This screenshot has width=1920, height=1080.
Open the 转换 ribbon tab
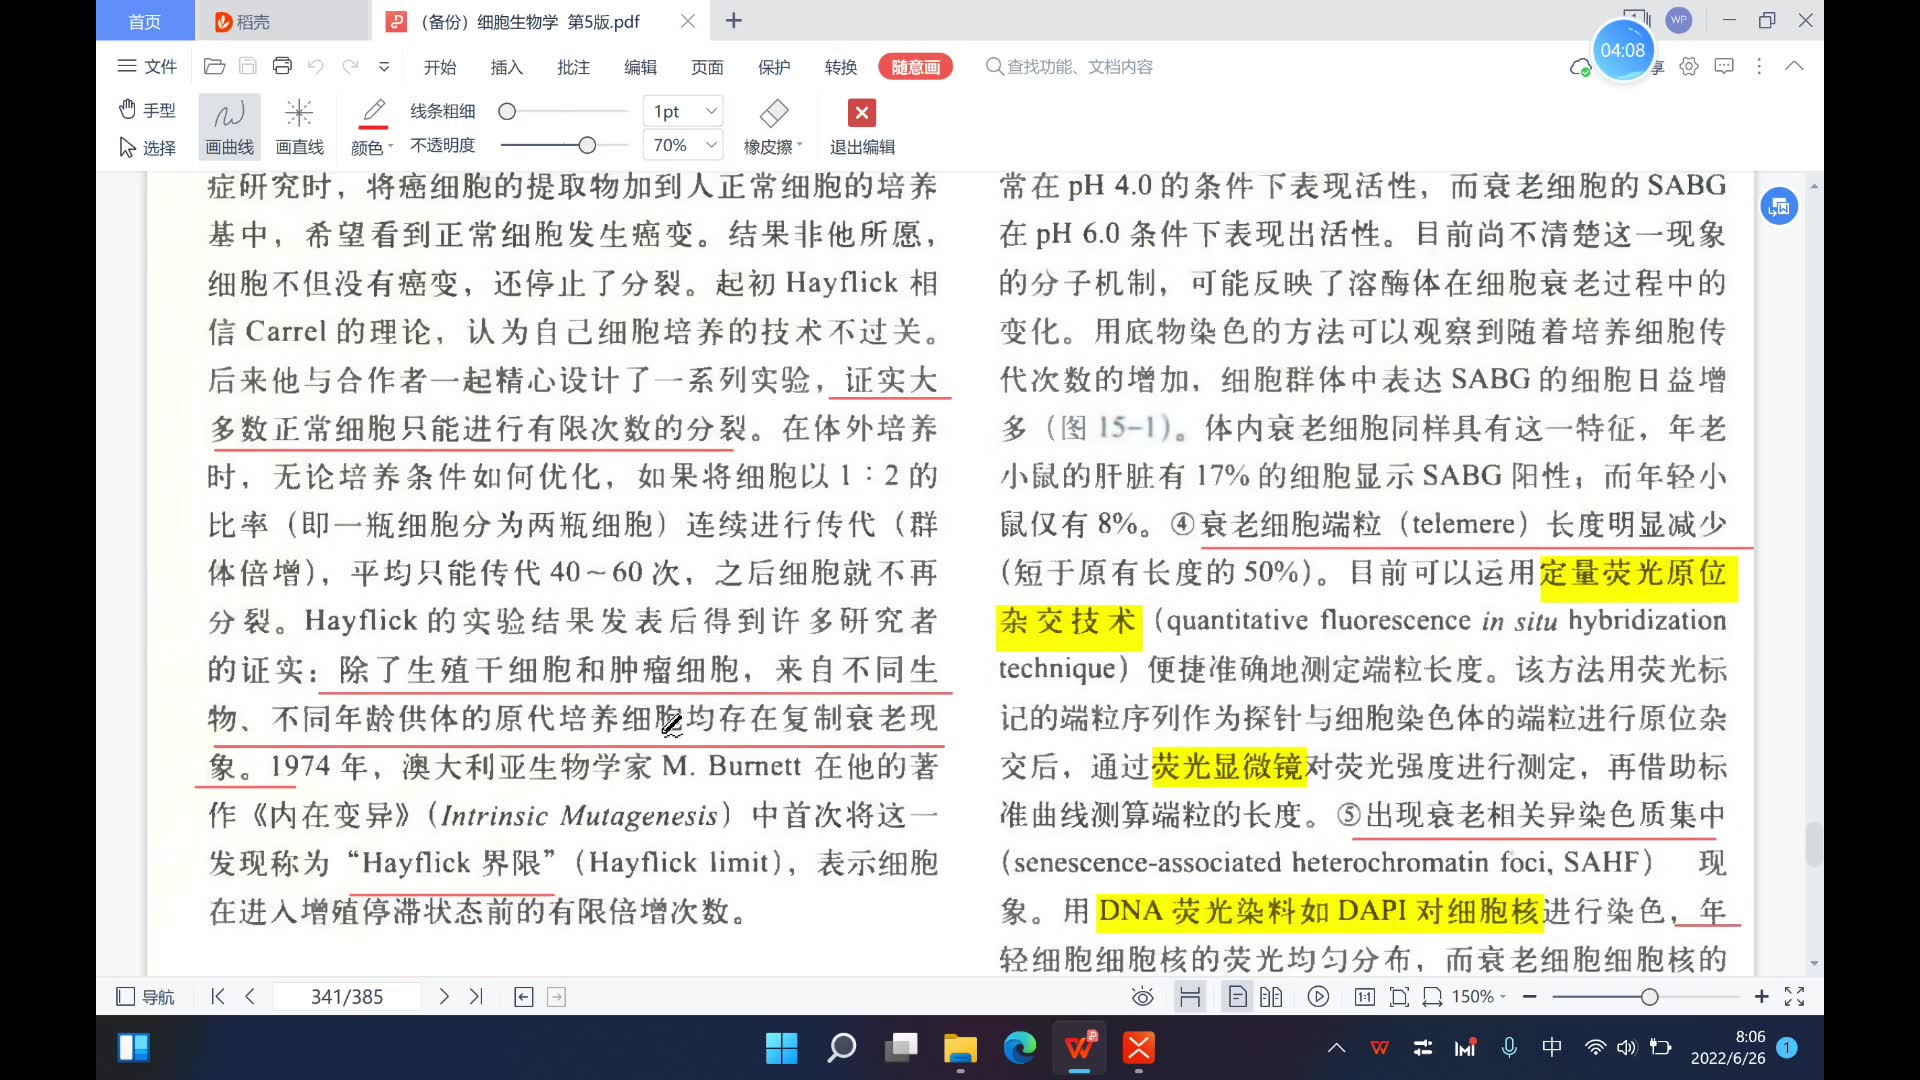click(841, 67)
